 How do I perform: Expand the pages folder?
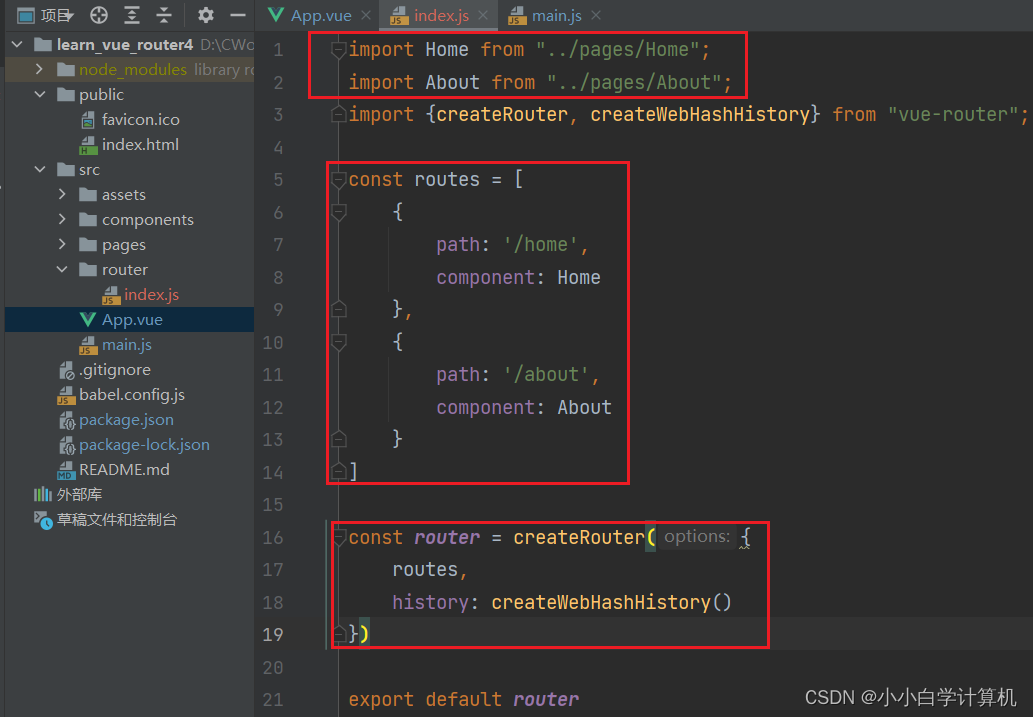(63, 244)
